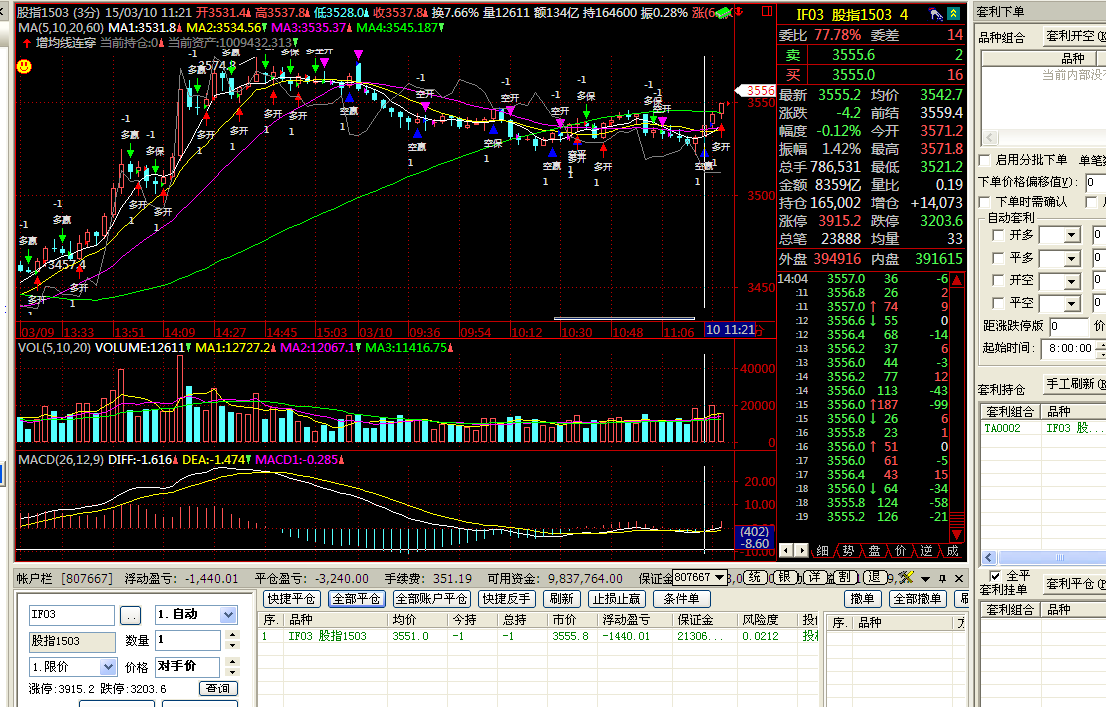
Task: Decrease price with the down spinner arrow
Action: [x=232, y=672]
